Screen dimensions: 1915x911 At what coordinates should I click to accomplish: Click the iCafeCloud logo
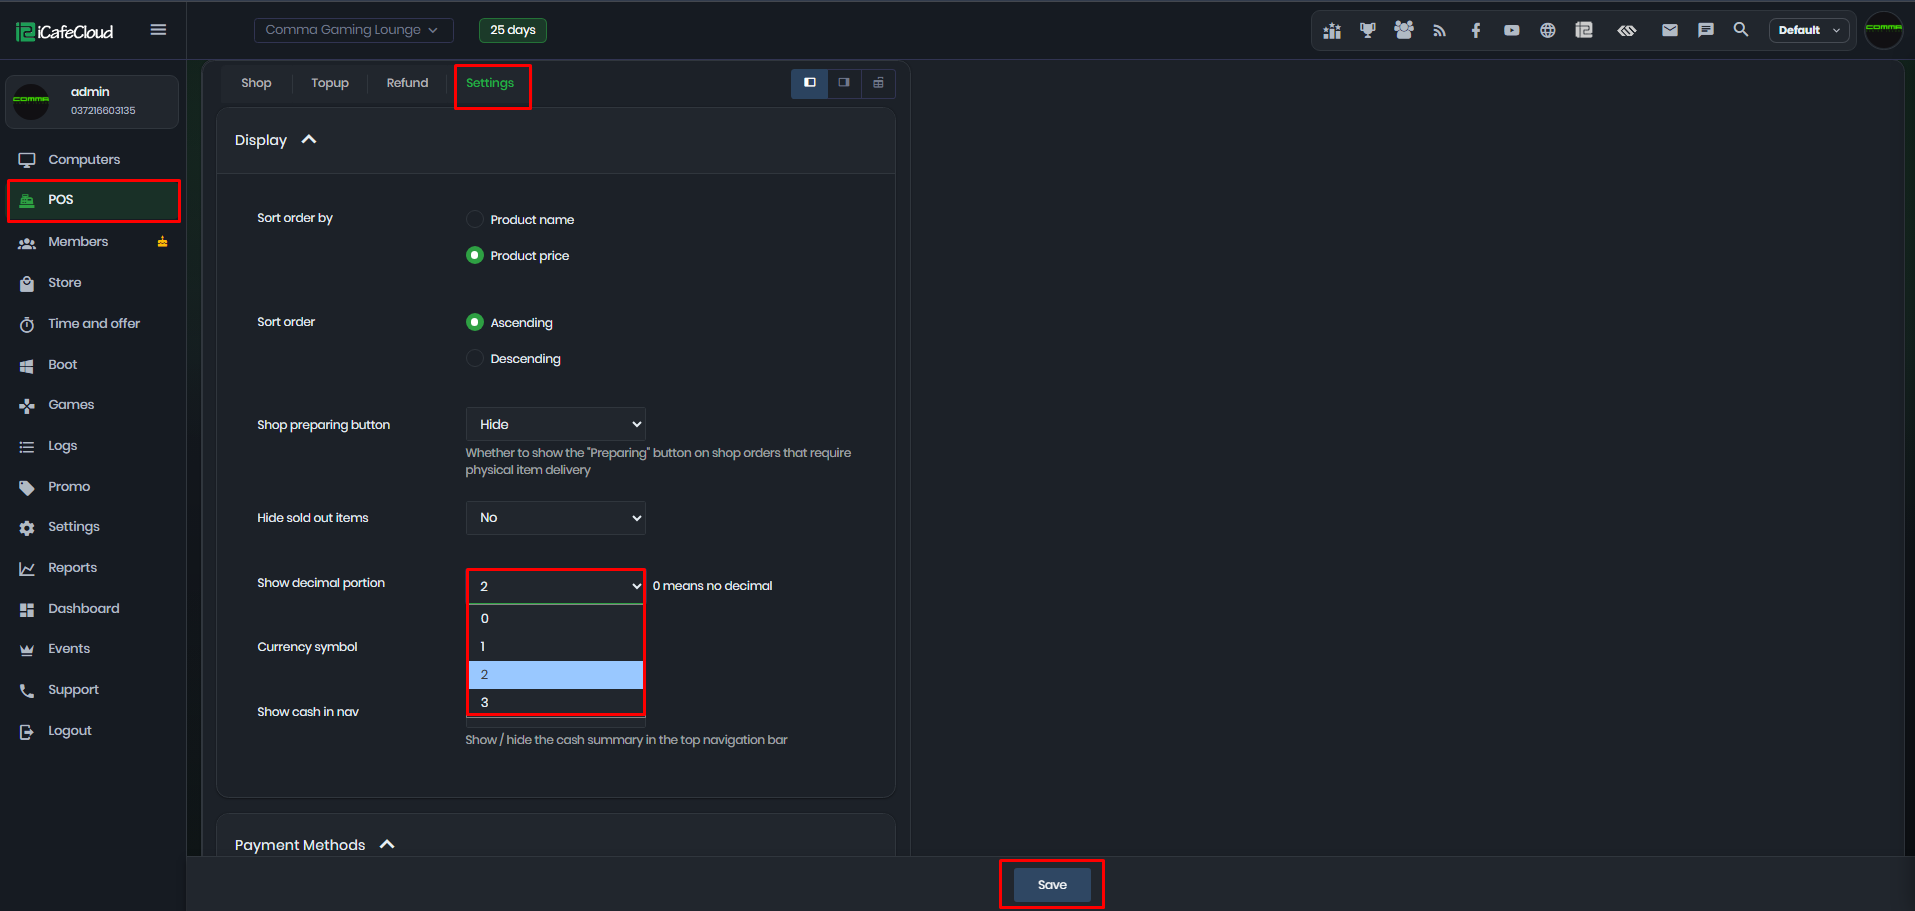click(65, 32)
